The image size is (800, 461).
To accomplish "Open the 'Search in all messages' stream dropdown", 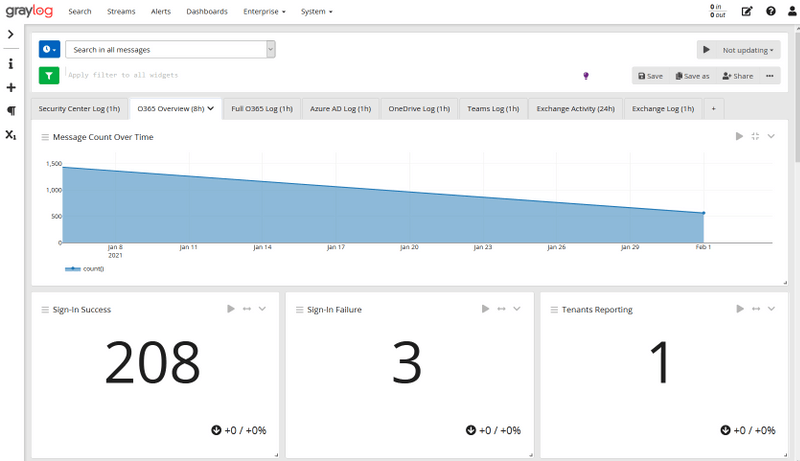I will [170, 49].
